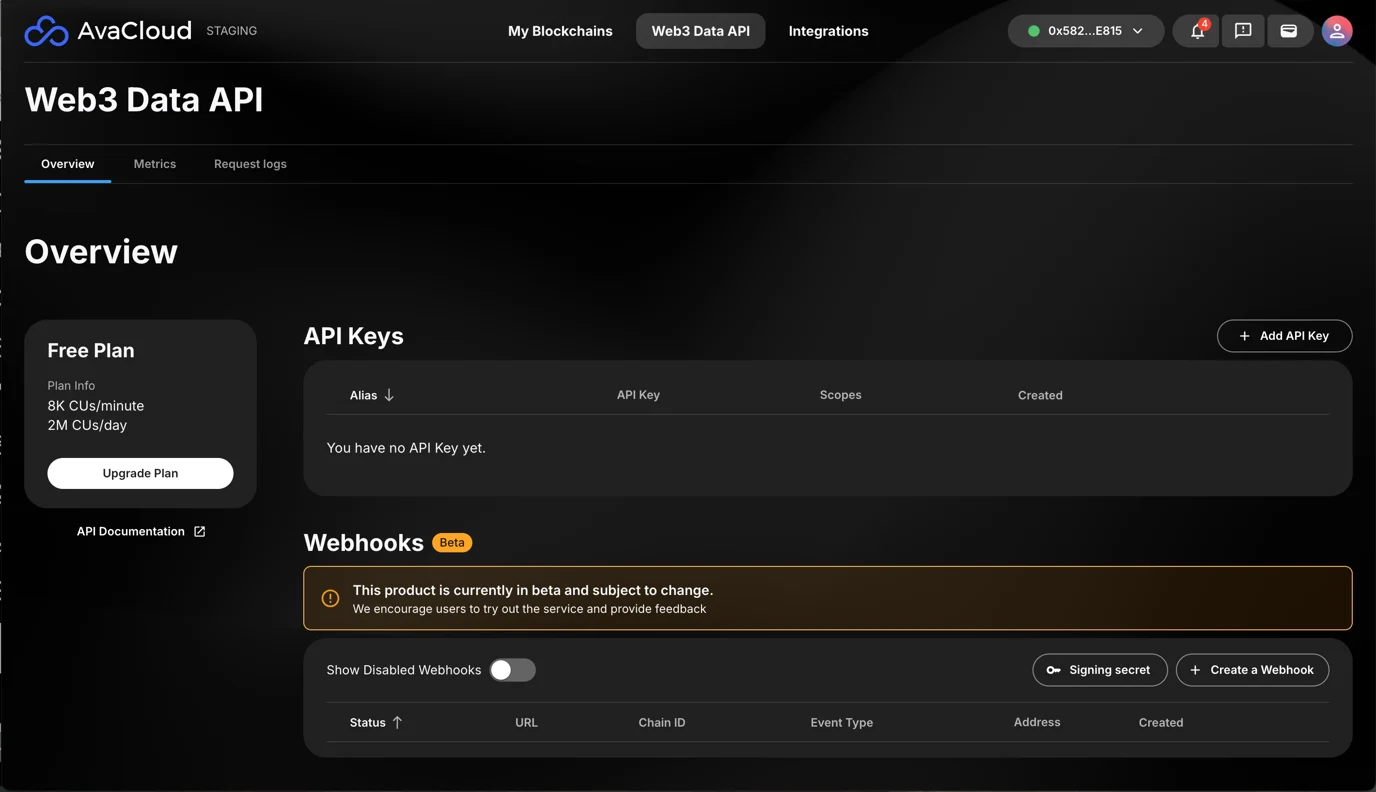
Task: Open the Signing secret button
Action: point(1100,670)
